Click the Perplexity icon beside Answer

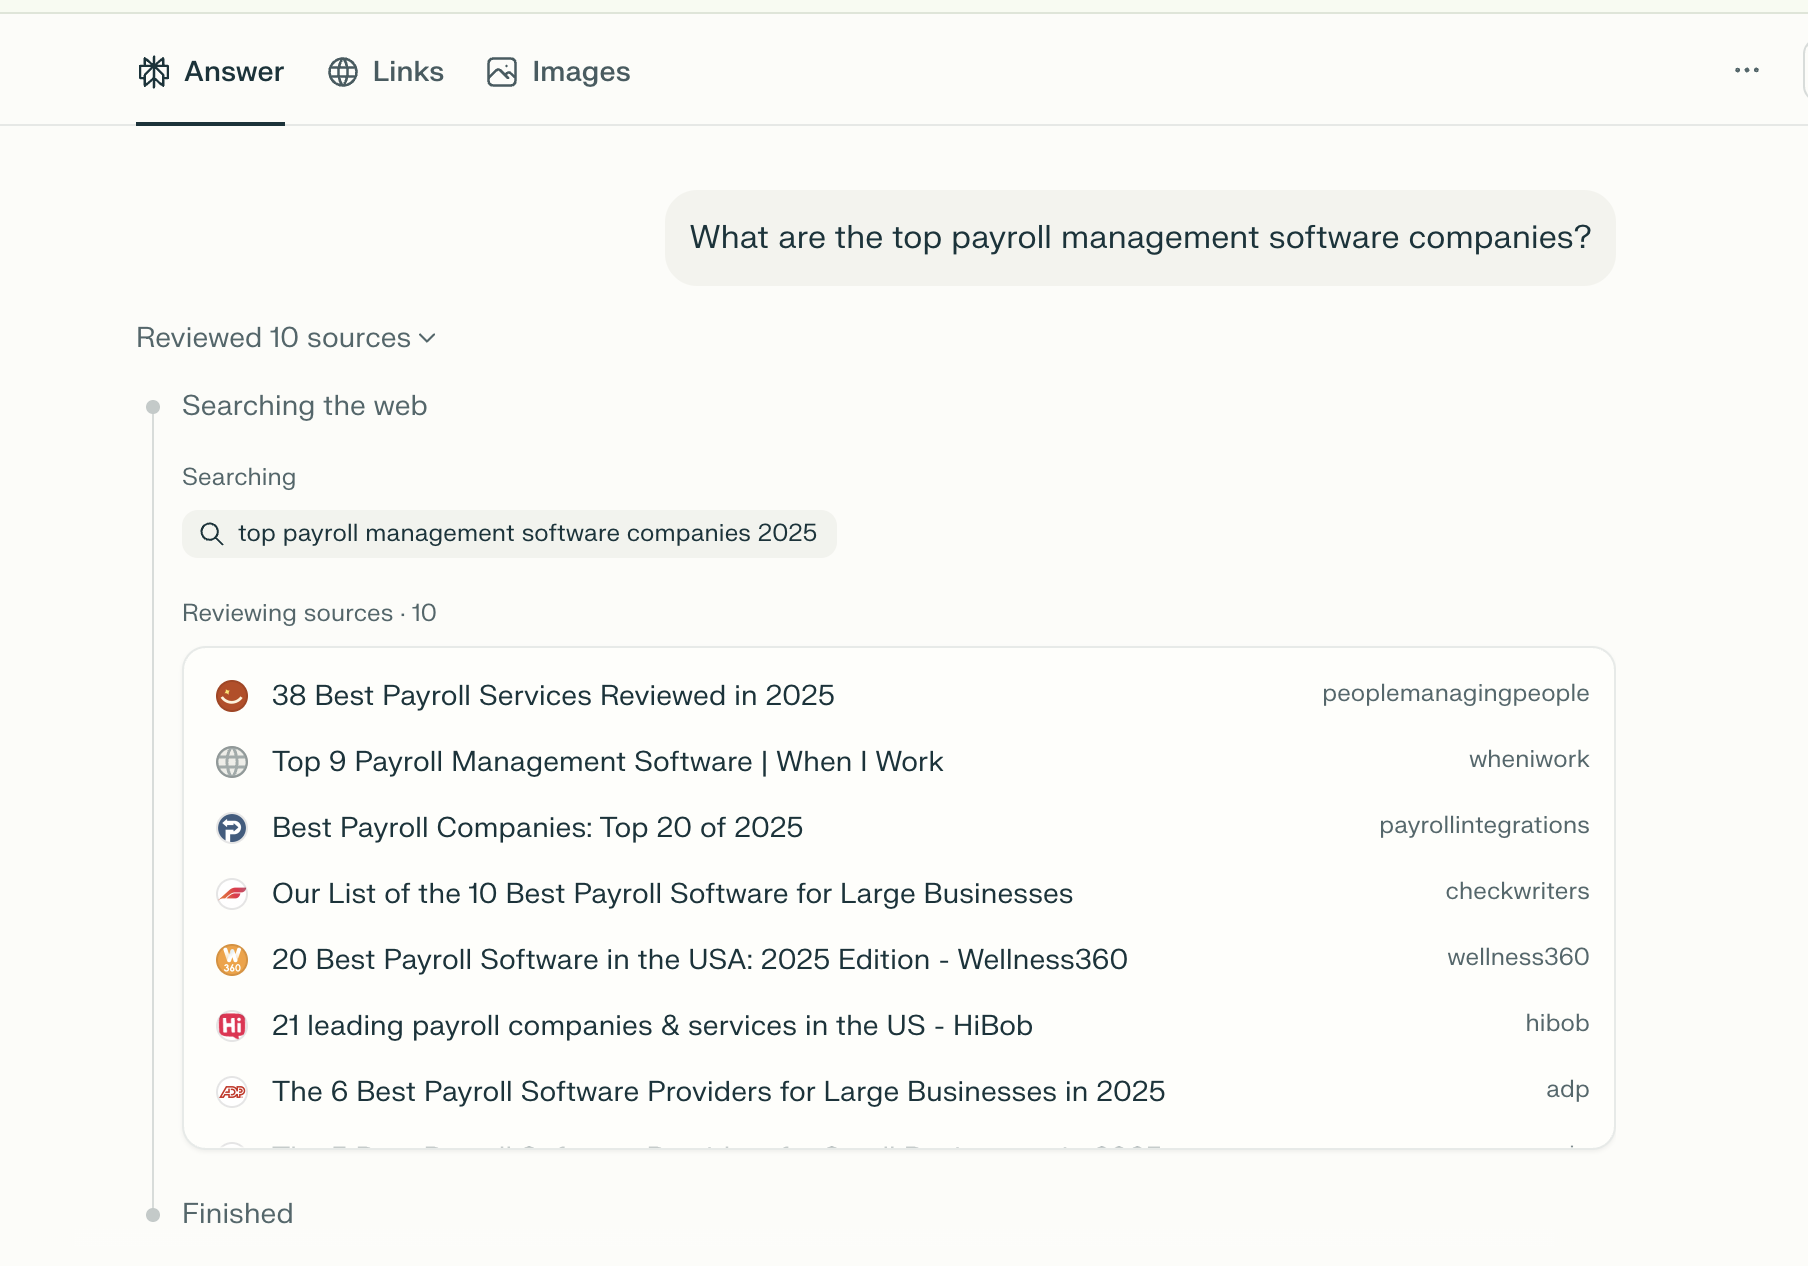[x=154, y=72]
